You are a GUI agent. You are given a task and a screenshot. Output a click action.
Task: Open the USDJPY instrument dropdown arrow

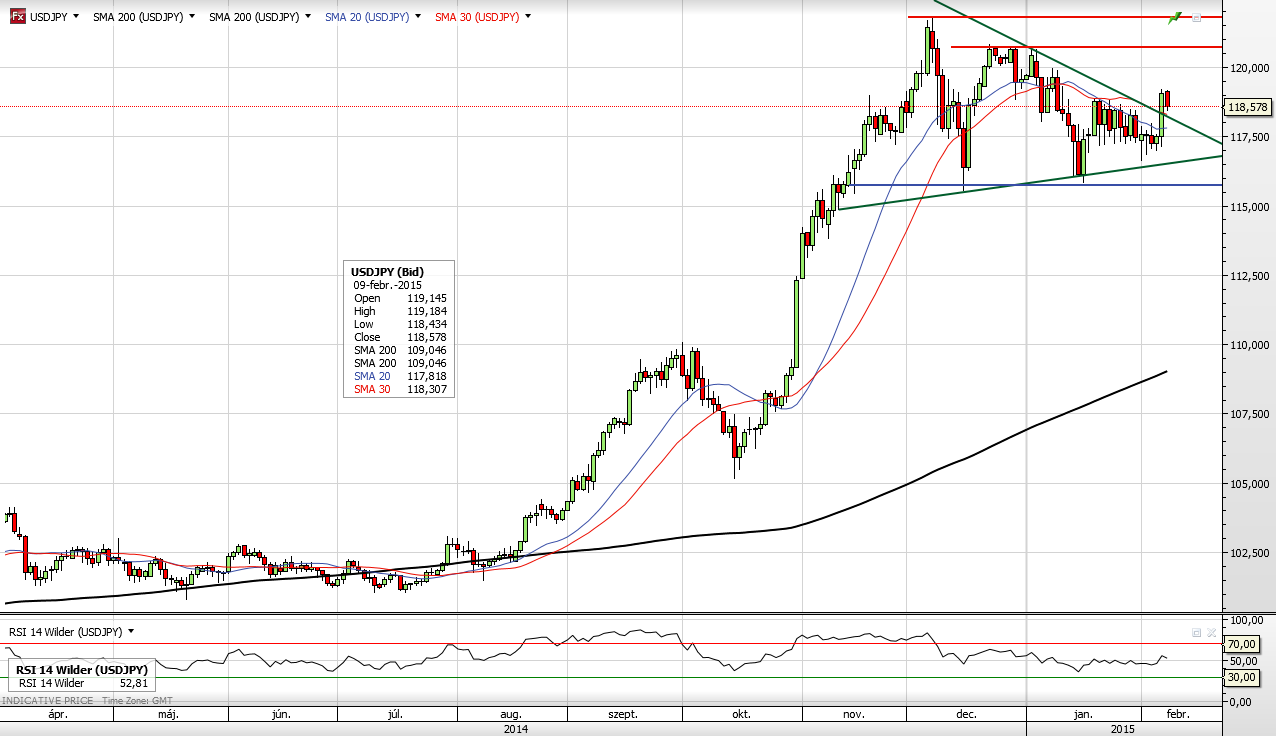point(76,17)
